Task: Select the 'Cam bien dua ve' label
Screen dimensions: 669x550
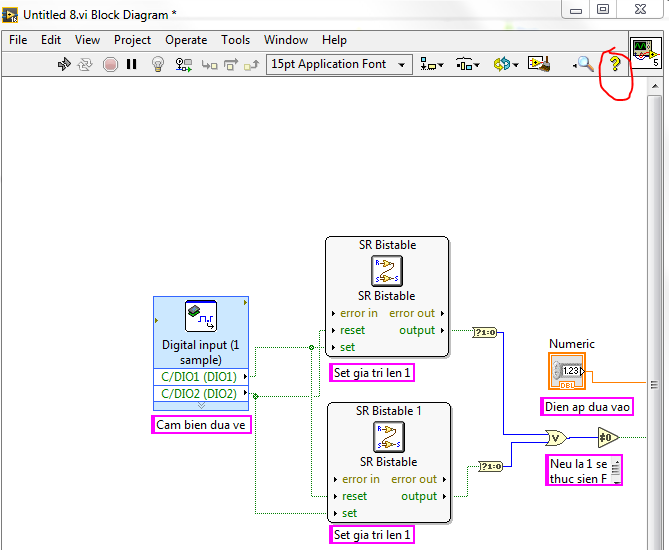Action: tap(201, 425)
